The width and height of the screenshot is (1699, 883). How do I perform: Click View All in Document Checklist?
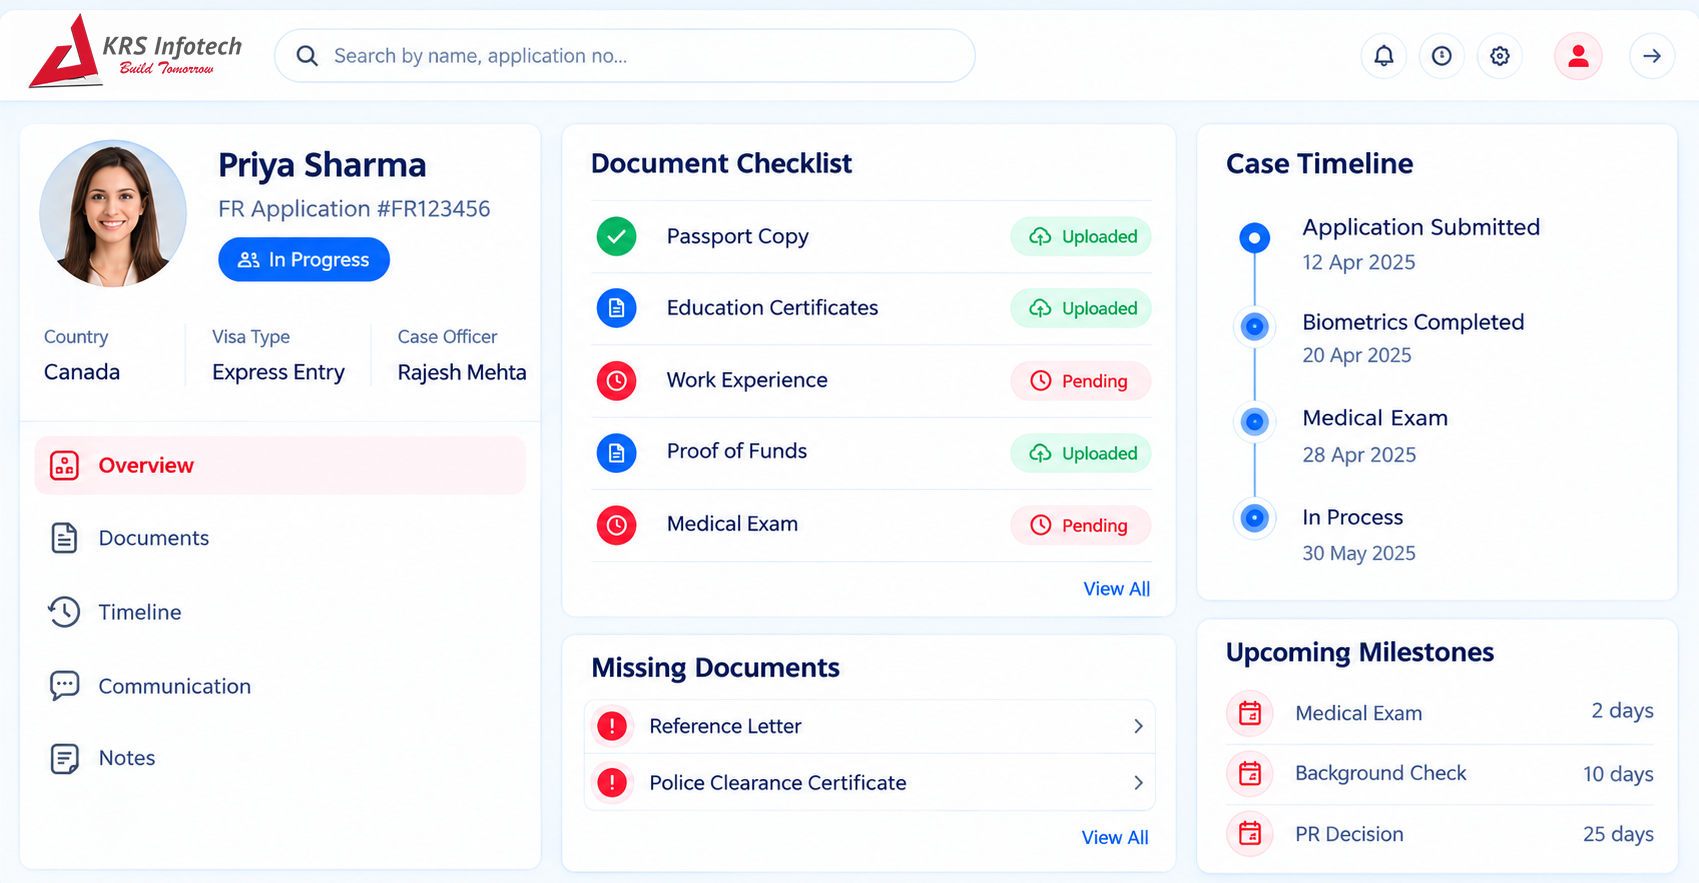(x=1117, y=589)
